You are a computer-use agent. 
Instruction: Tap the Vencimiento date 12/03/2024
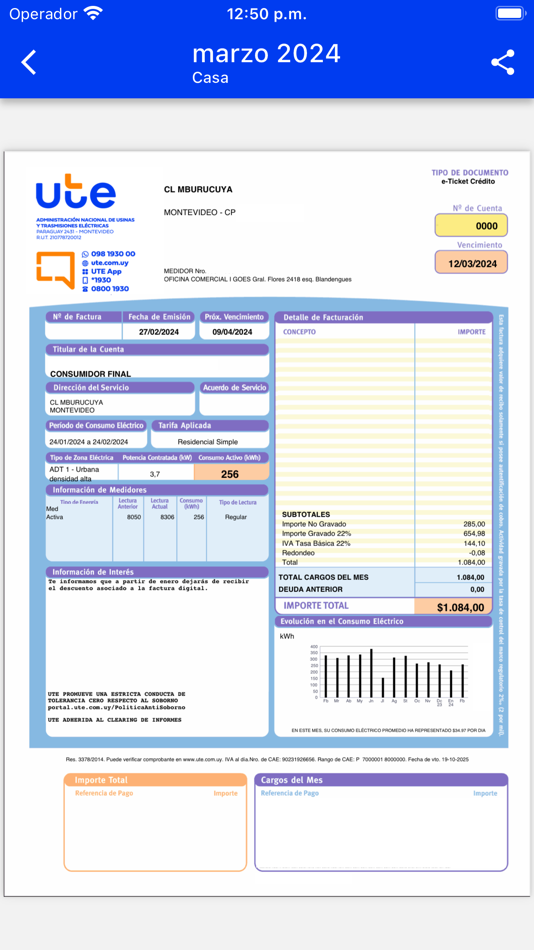471,262
